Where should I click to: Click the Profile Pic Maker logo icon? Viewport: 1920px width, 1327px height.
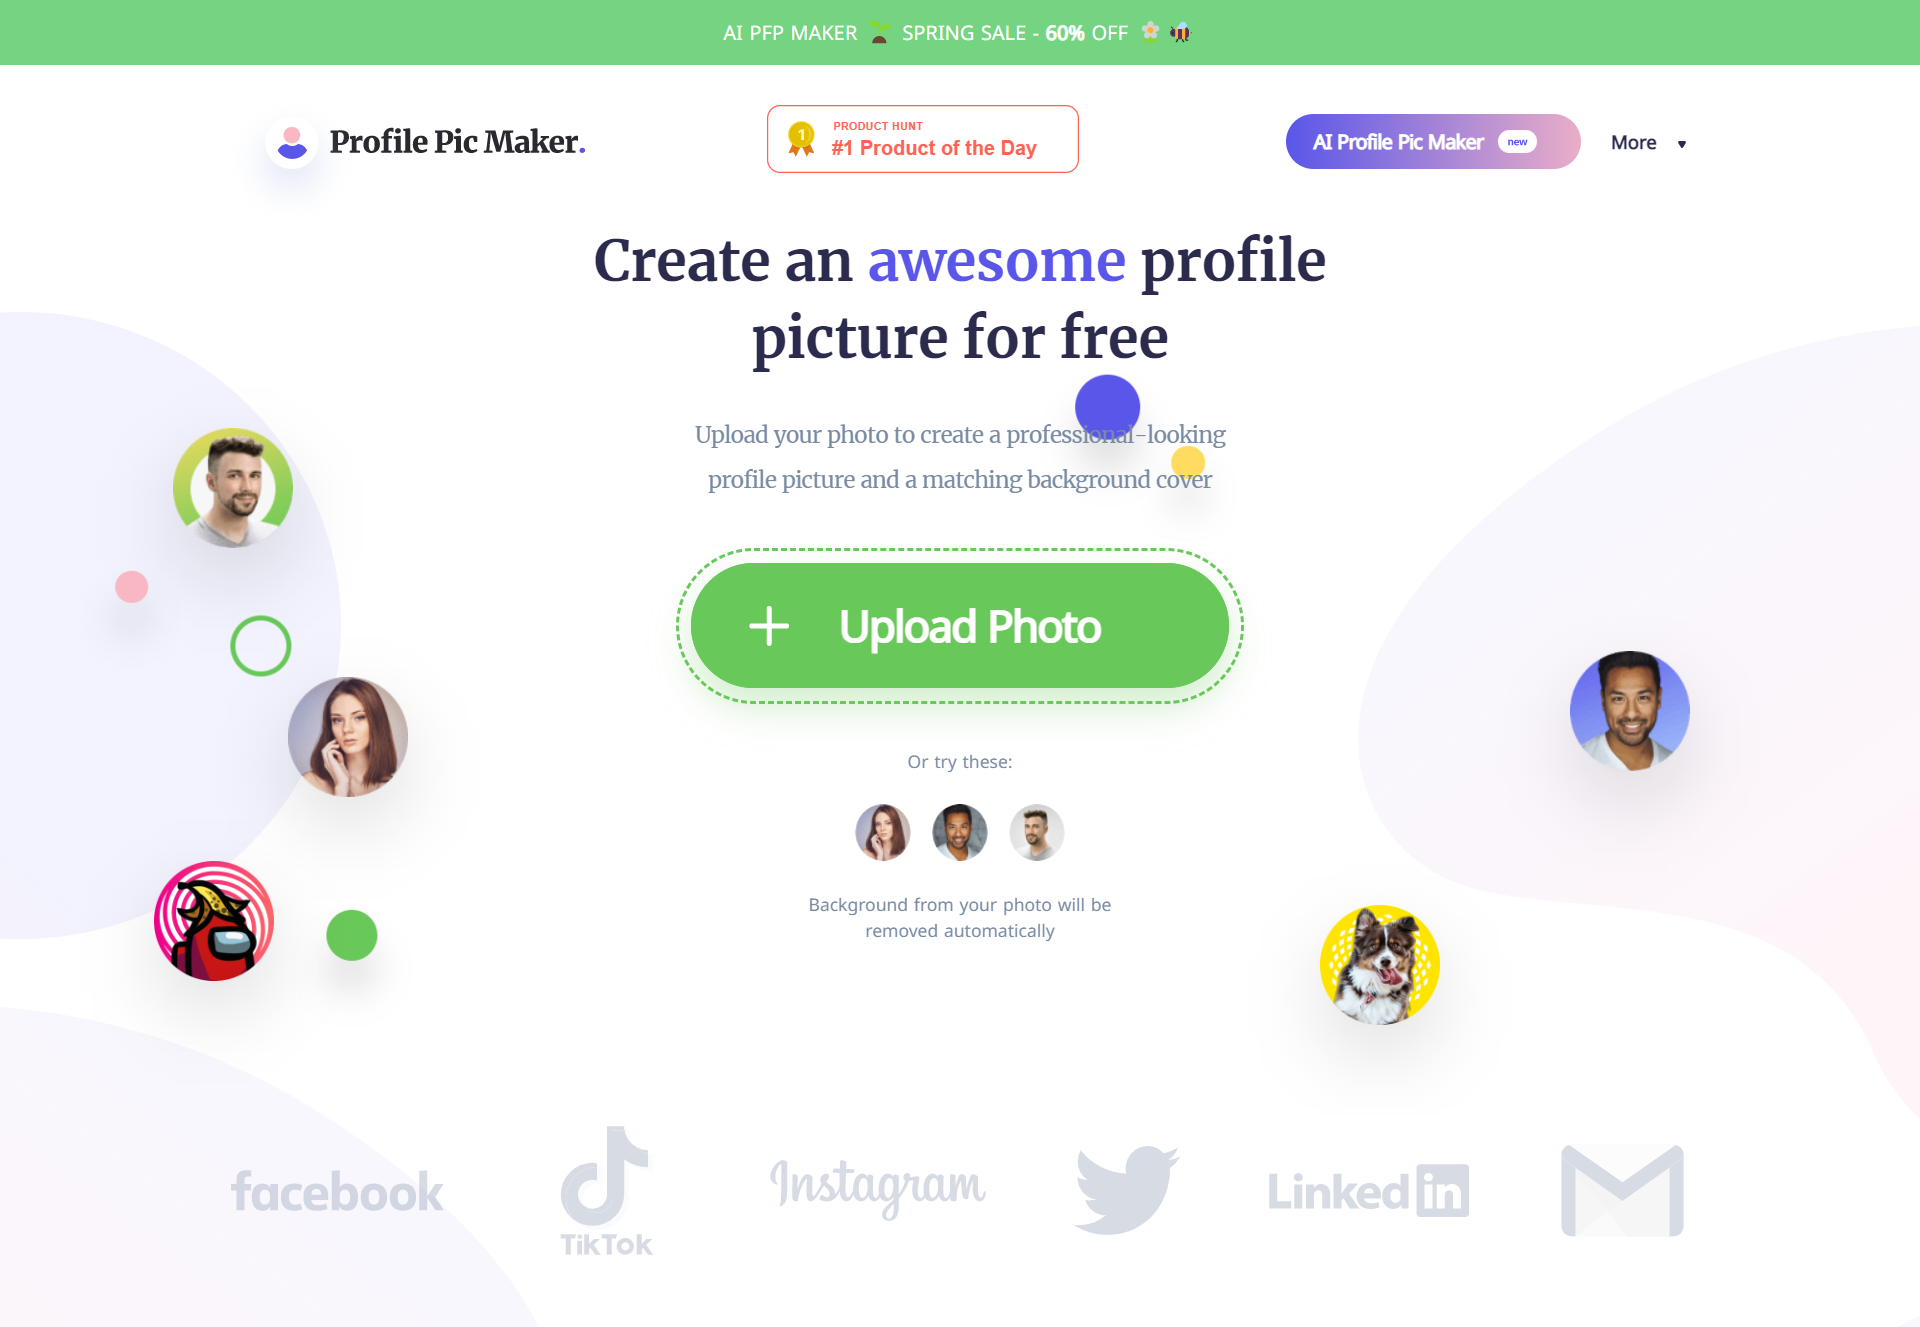pos(290,141)
